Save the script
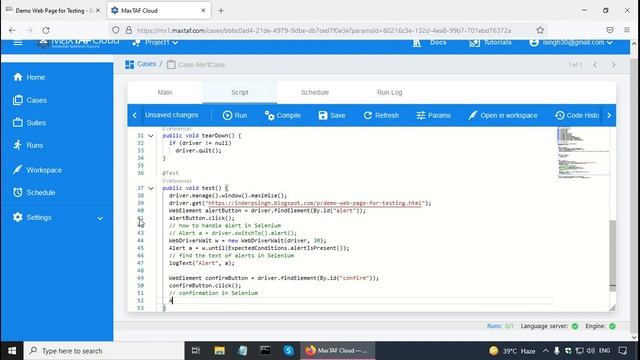 (x=332, y=116)
